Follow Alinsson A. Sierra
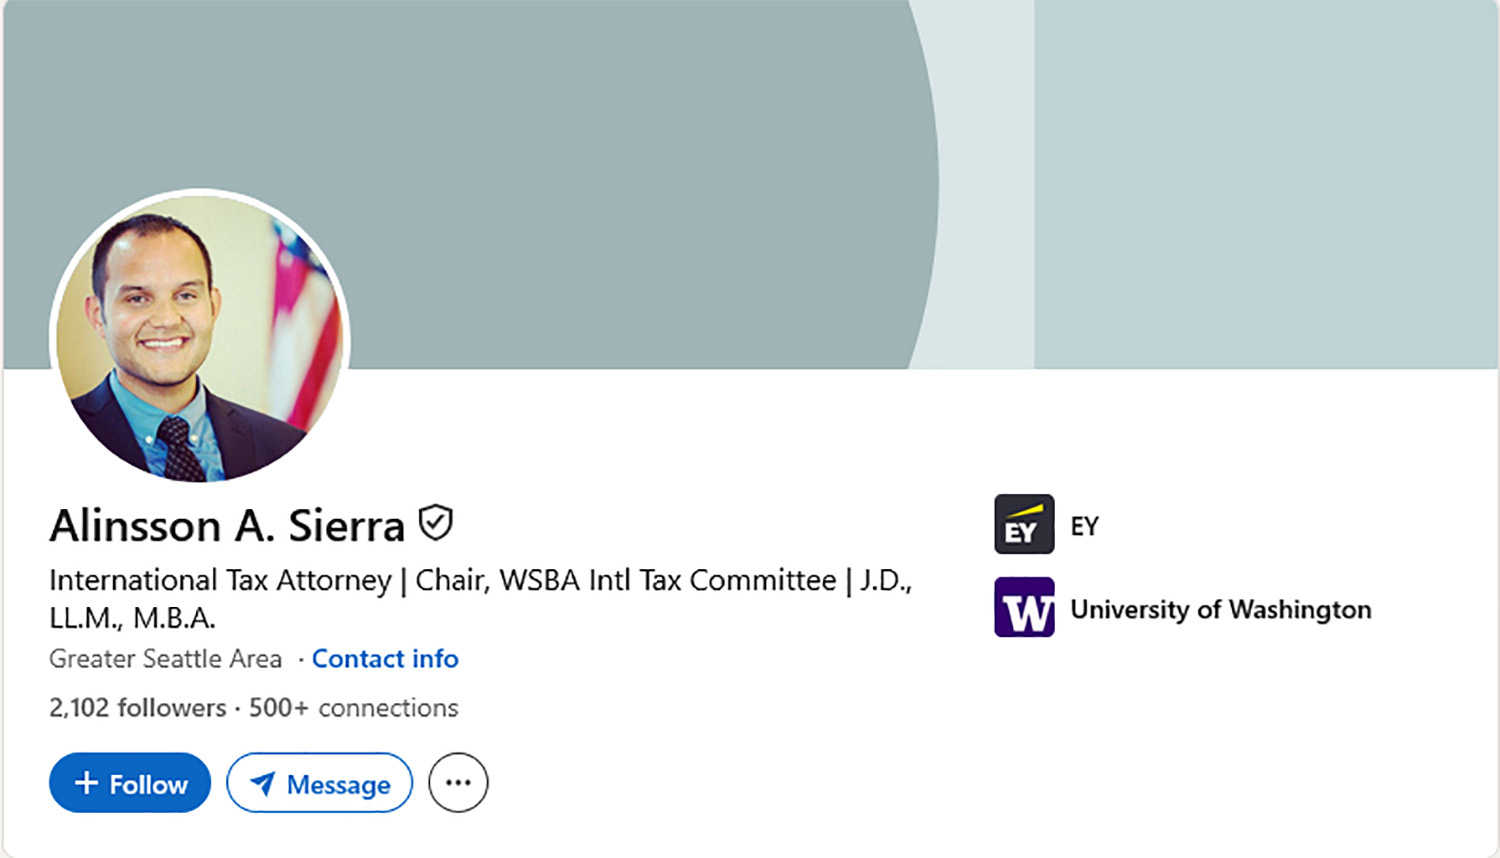This screenshot has width=1500, height=858. click(x=129, y=783)
